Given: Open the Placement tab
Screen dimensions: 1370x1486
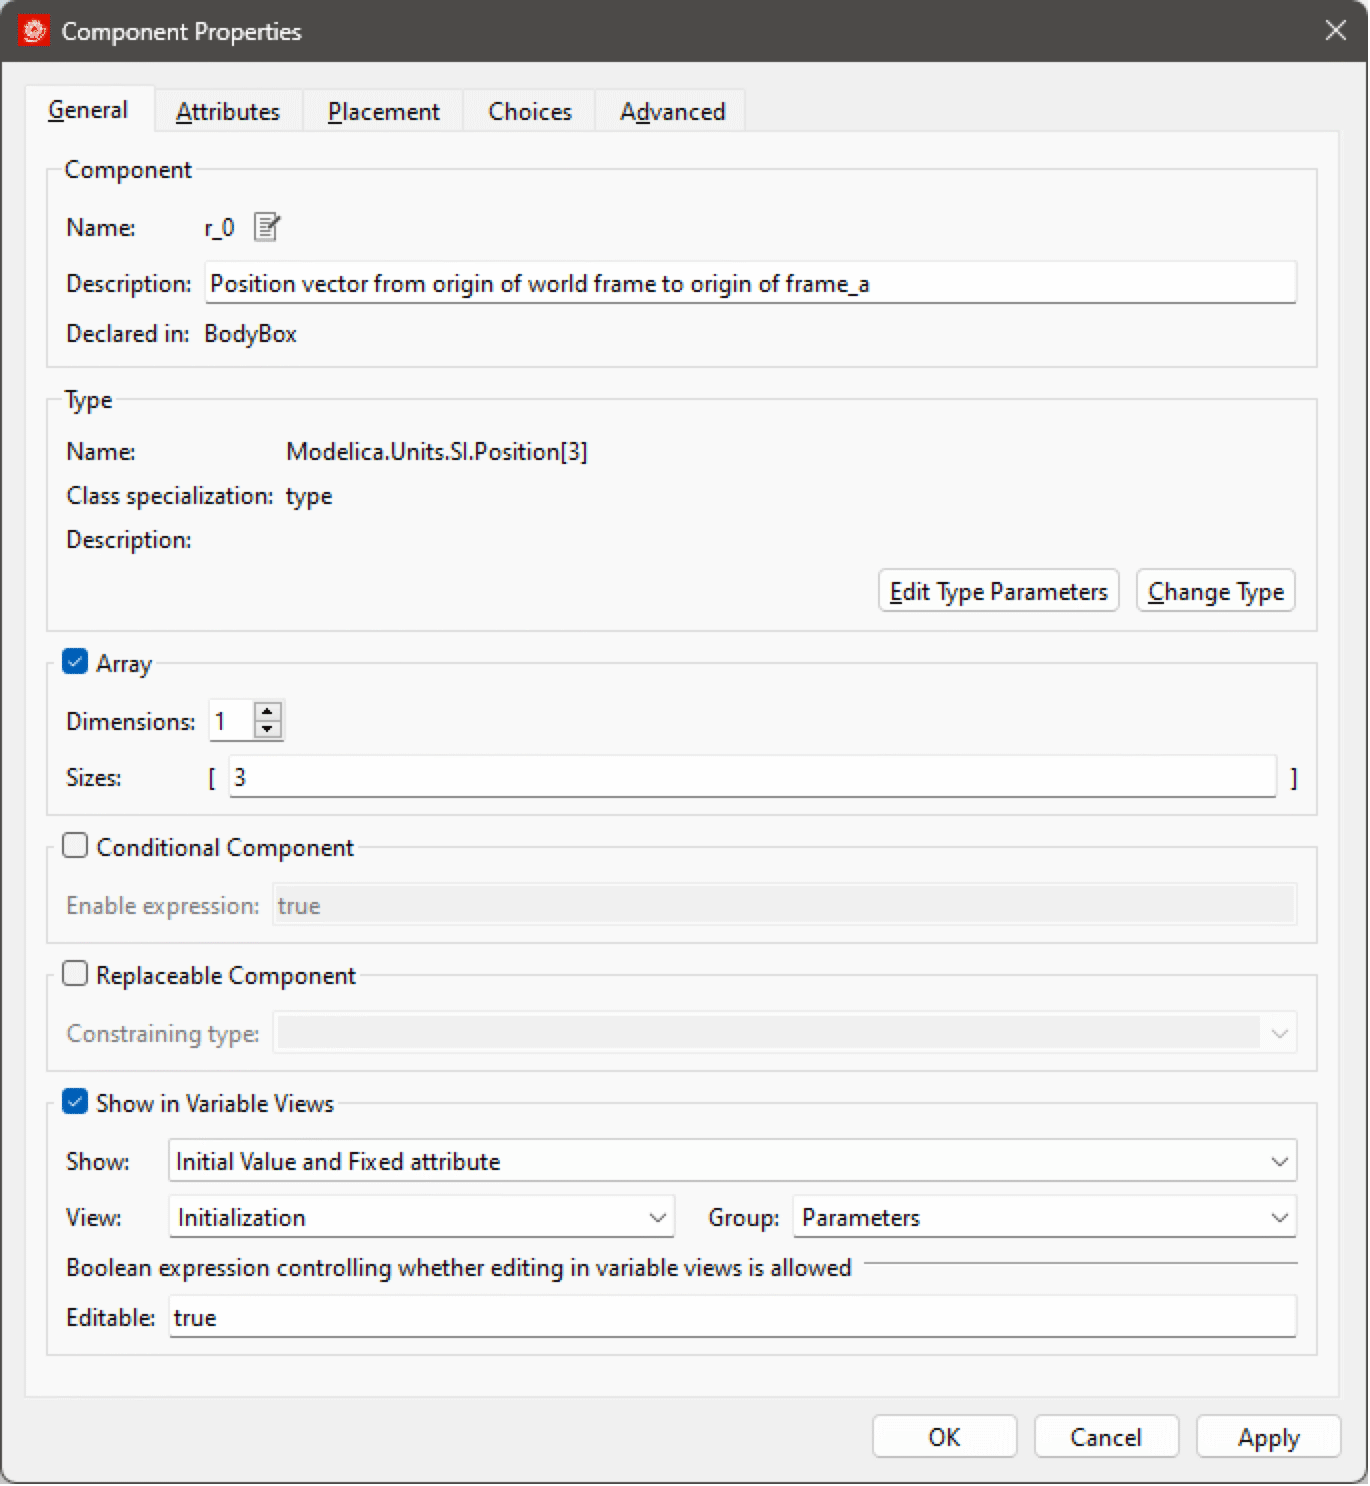Looking at the screenshot, I should coord(383,112).
